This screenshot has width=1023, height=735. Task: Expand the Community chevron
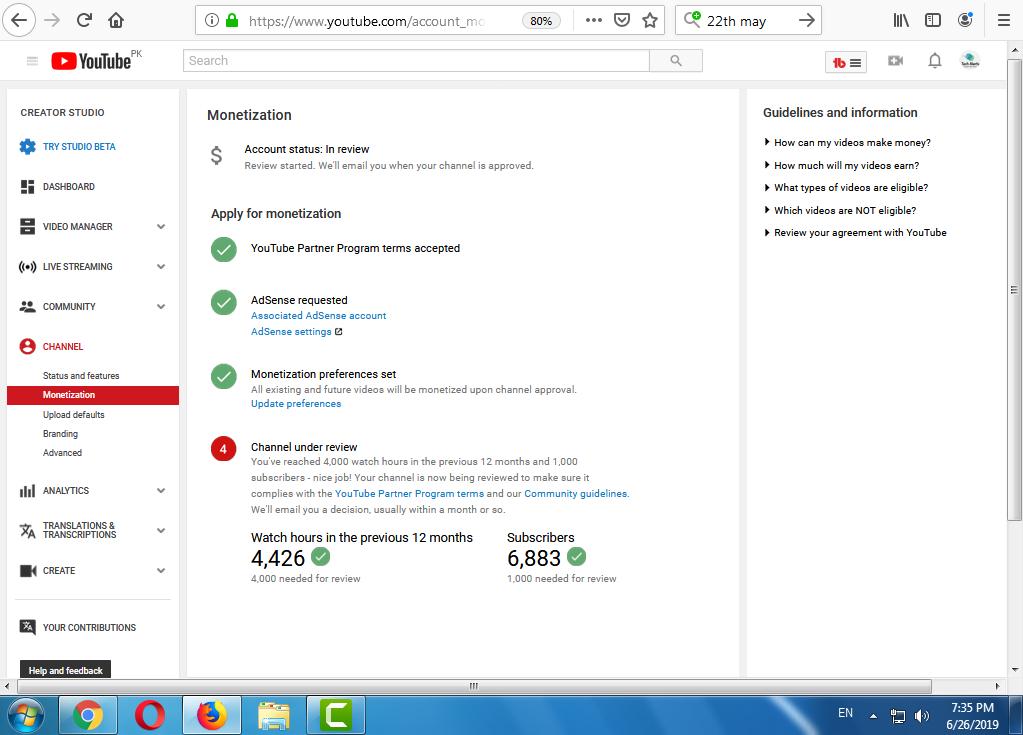tap(160, 307)
